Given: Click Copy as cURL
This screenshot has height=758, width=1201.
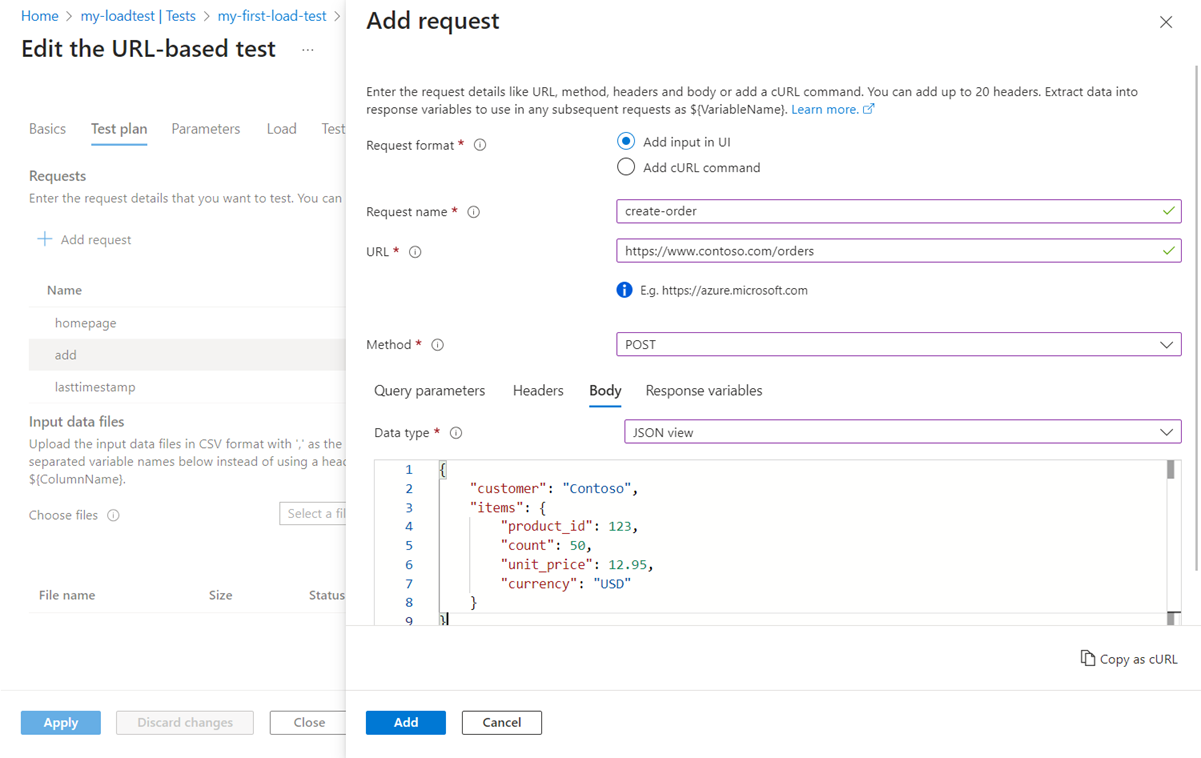Looking at the screenshot, I should pyautogui.click(x=1129, y=659).
